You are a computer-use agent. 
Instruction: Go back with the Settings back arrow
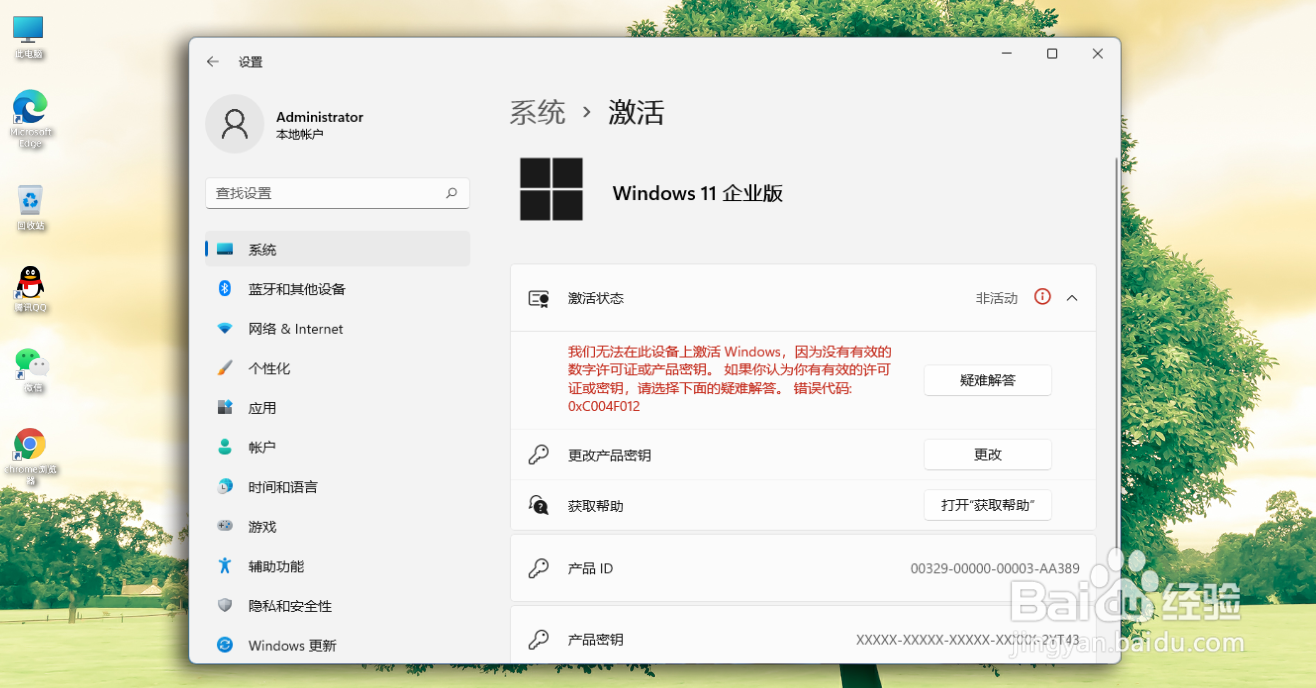click(212, 62)
